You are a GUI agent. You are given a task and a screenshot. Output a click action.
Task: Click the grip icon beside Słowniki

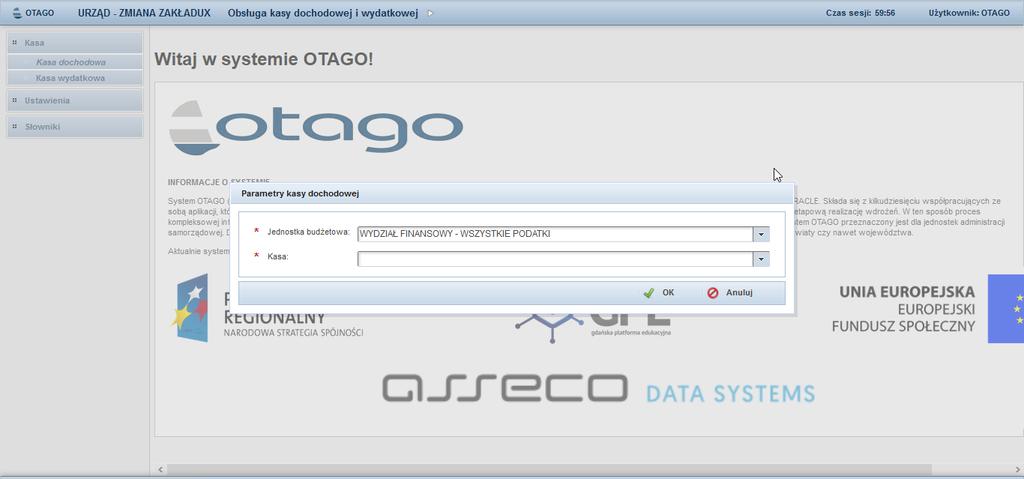pyautogui.click(x=14, y=127)
